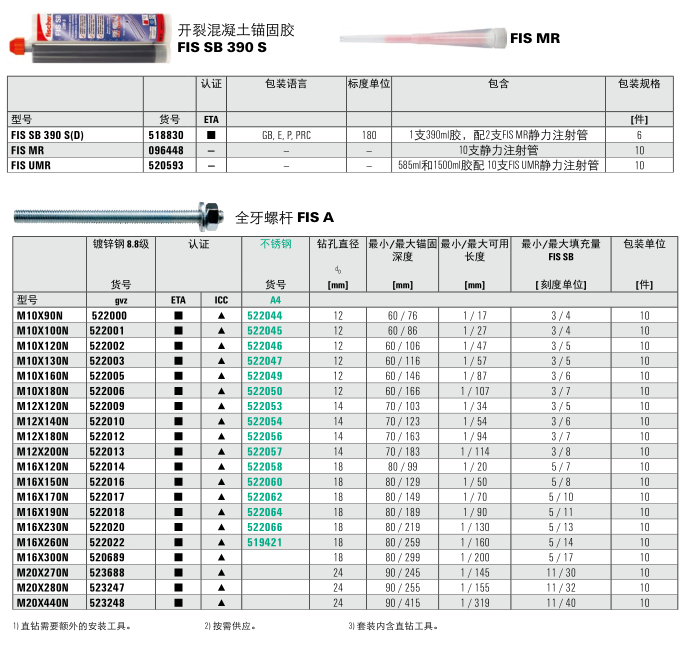
Task: Click the ICC triangle mark in M20X440N row
Action: point(221,603)
